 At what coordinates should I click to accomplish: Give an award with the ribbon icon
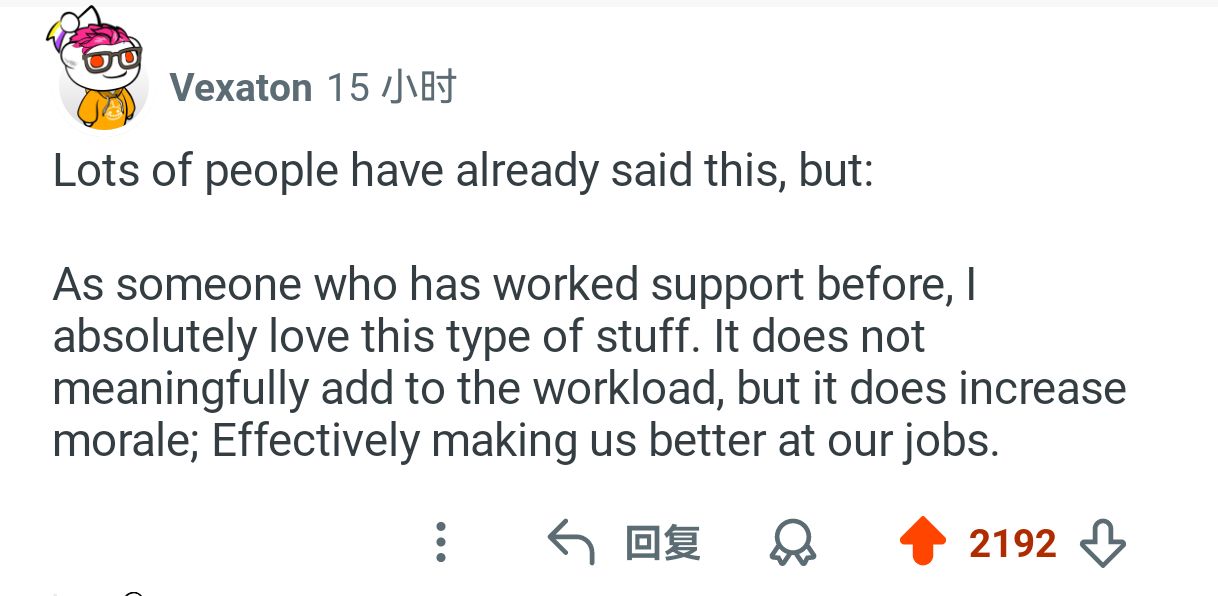click(x=792, y=544)
